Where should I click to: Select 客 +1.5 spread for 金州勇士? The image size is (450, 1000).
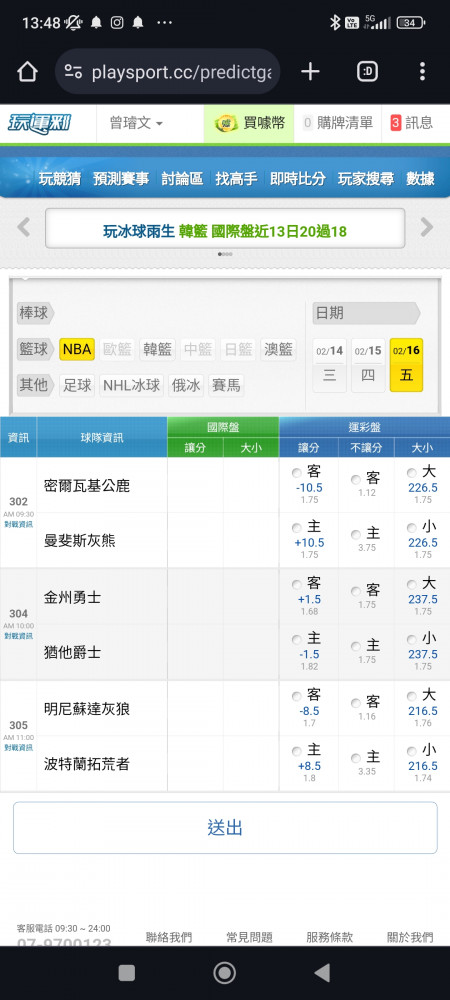click(x=296, y=585)
